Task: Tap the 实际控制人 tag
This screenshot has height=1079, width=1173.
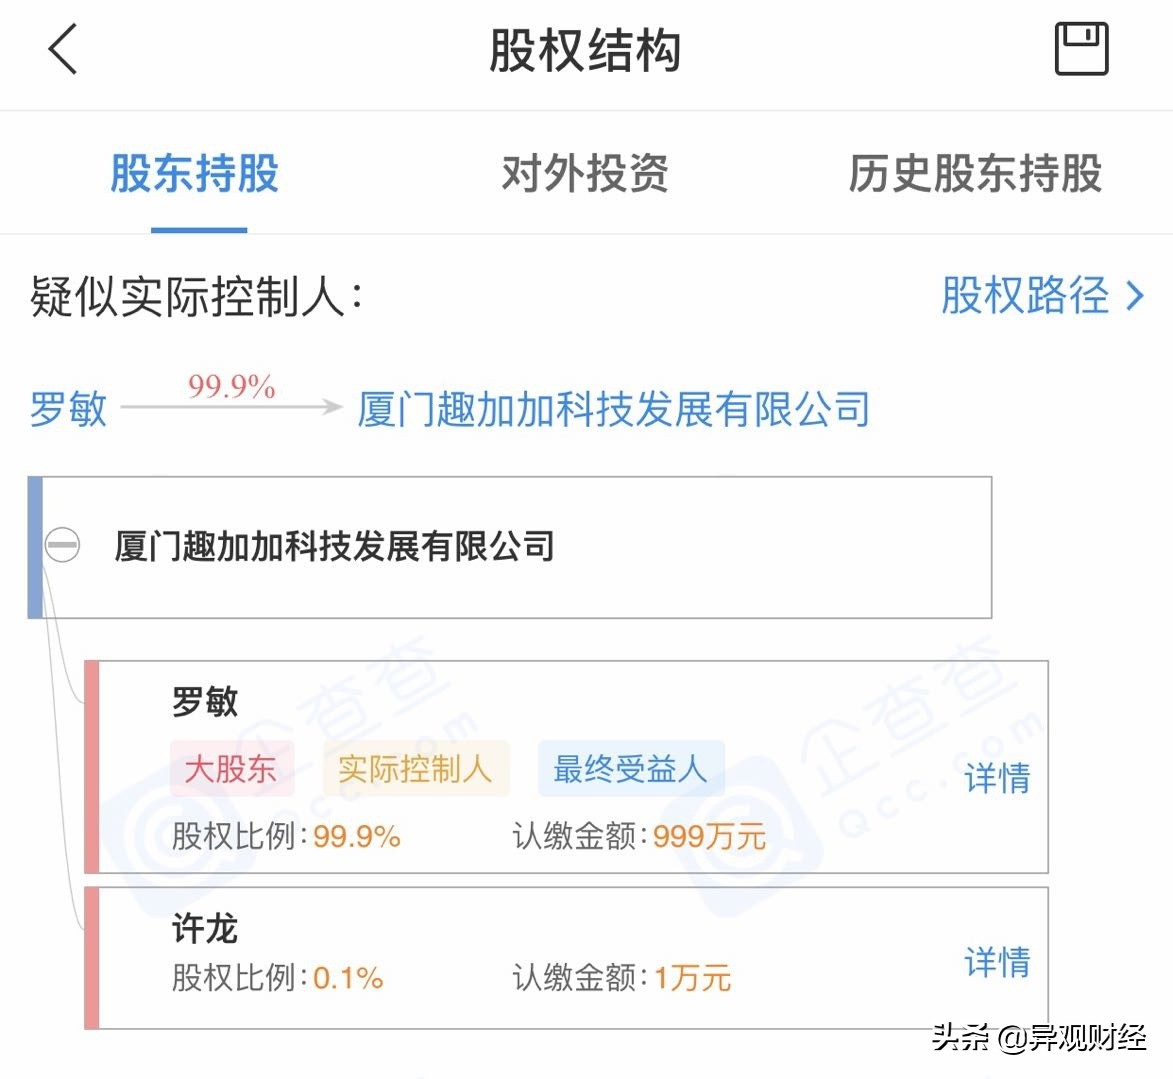Action: (x=416, y=769)
